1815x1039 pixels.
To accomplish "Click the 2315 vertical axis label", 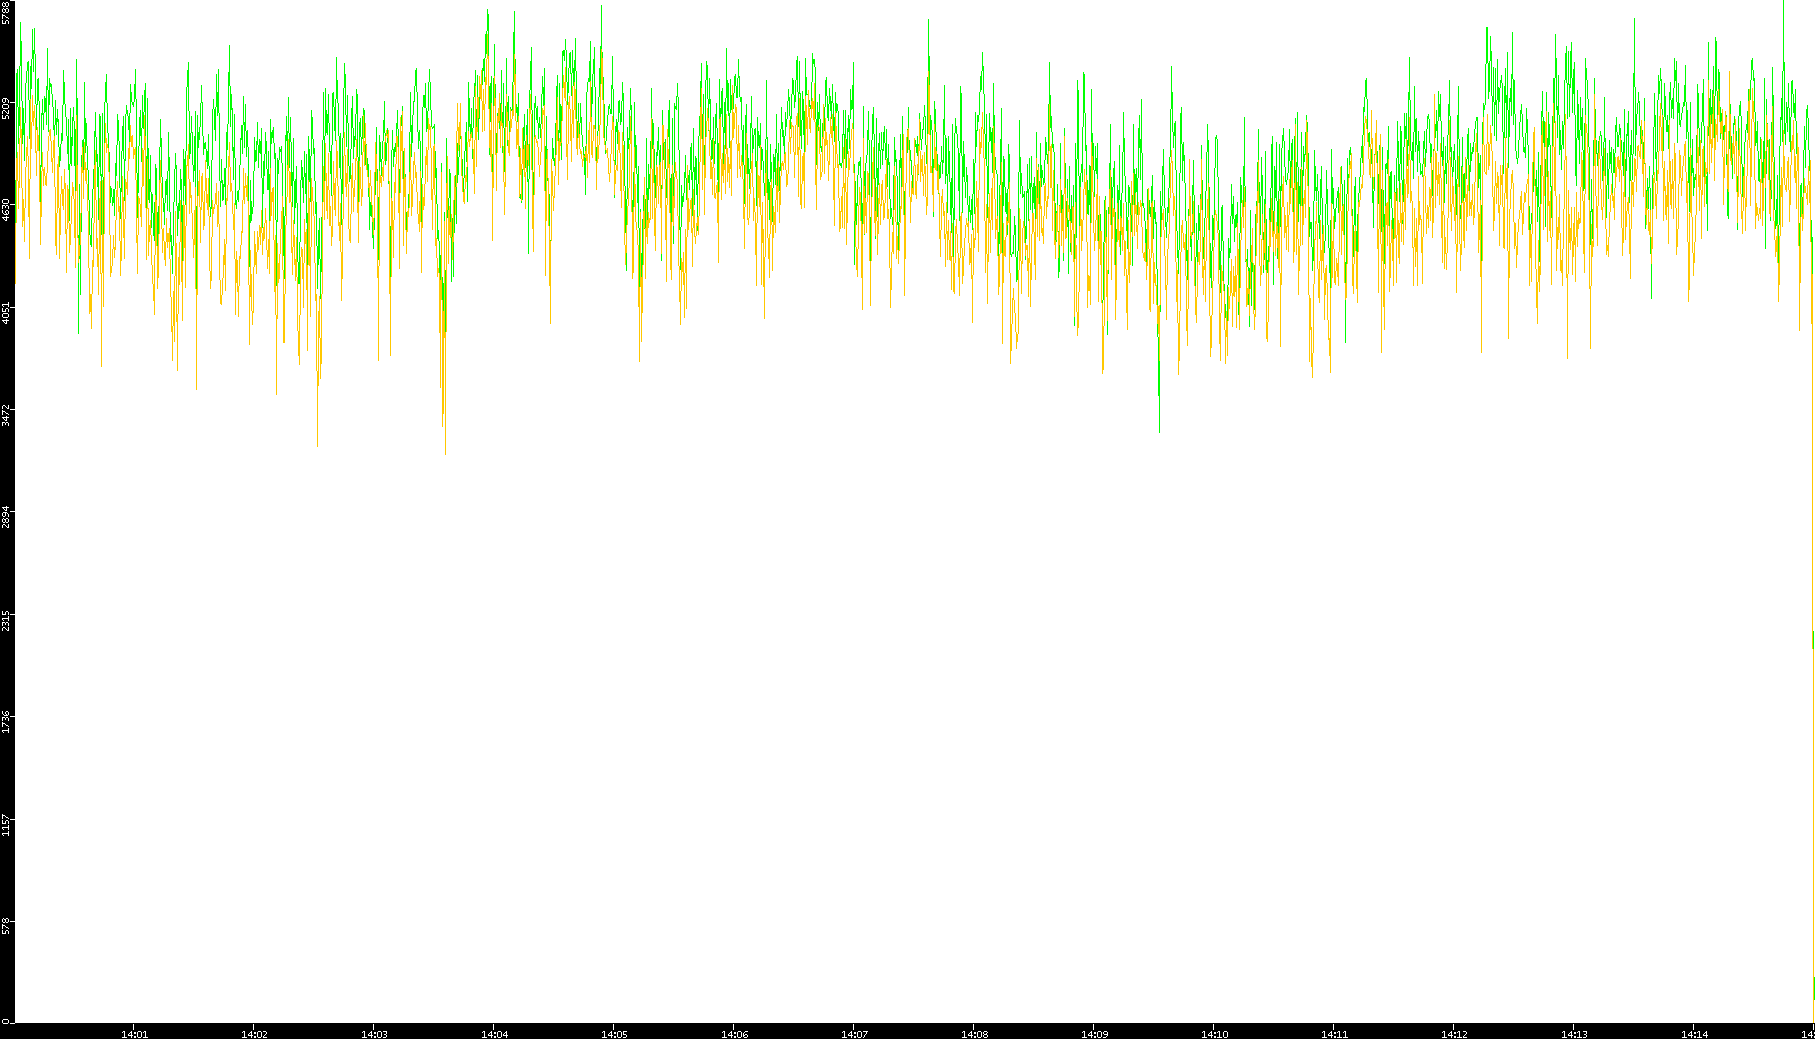I will (x=6, y=620).
